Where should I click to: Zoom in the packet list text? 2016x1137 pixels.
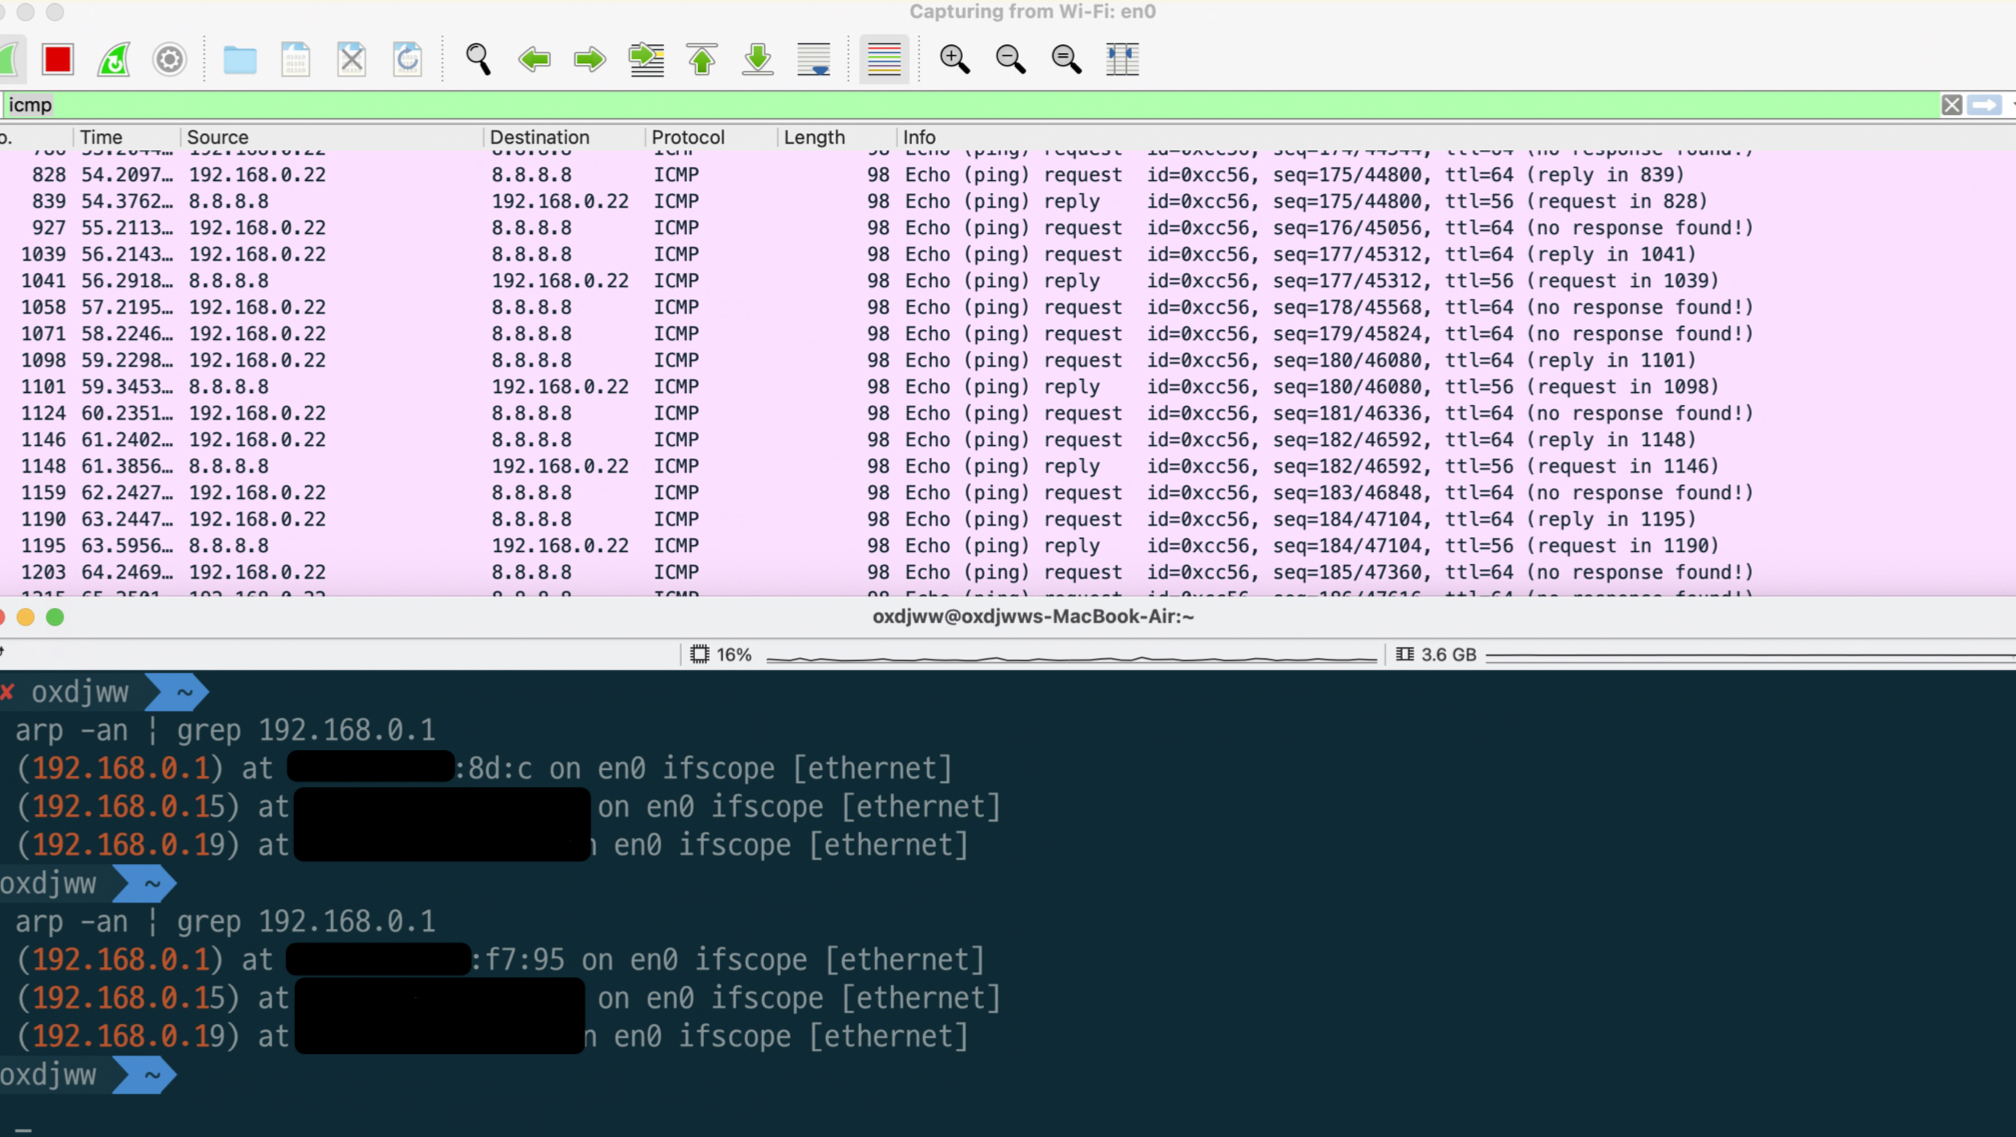955,60
